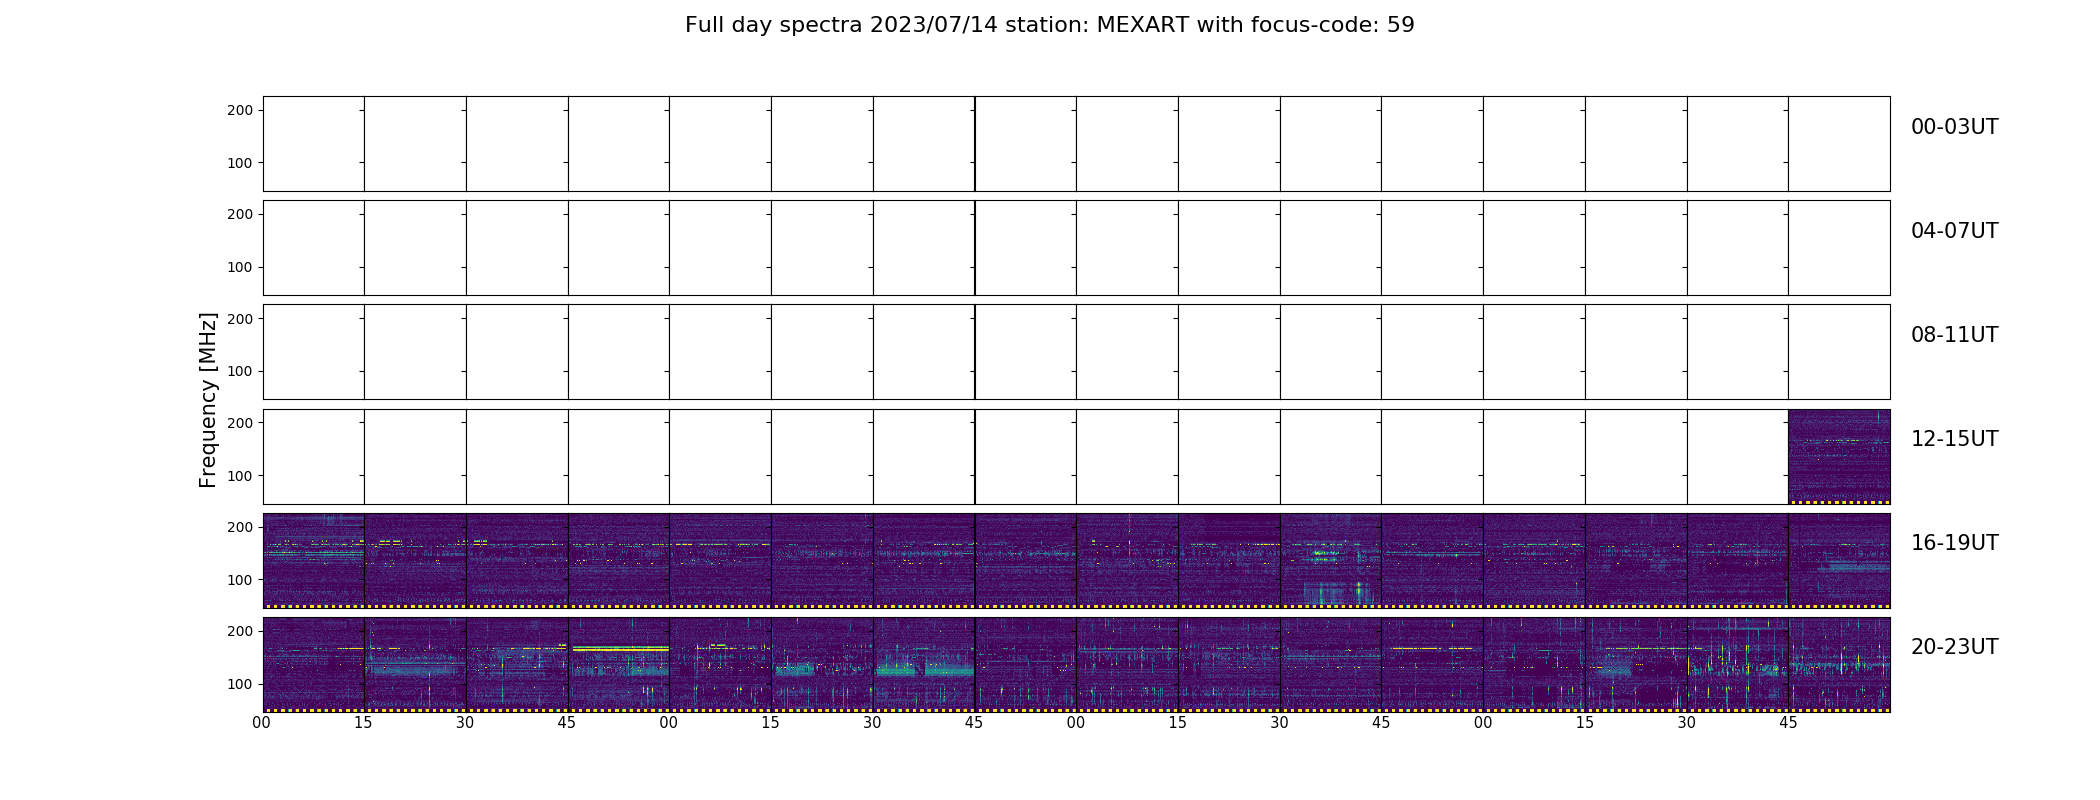The width and height of the screenshot is (2100, 800).
Task: Click the 200 tick label of the 00-03UT row
Action: click(x=240, y=110)
